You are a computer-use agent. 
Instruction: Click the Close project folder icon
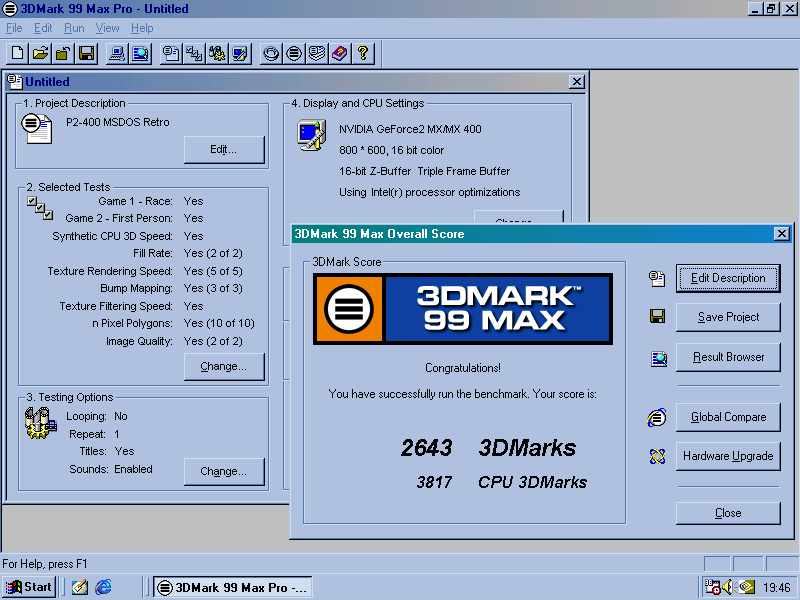coord(63,53)
